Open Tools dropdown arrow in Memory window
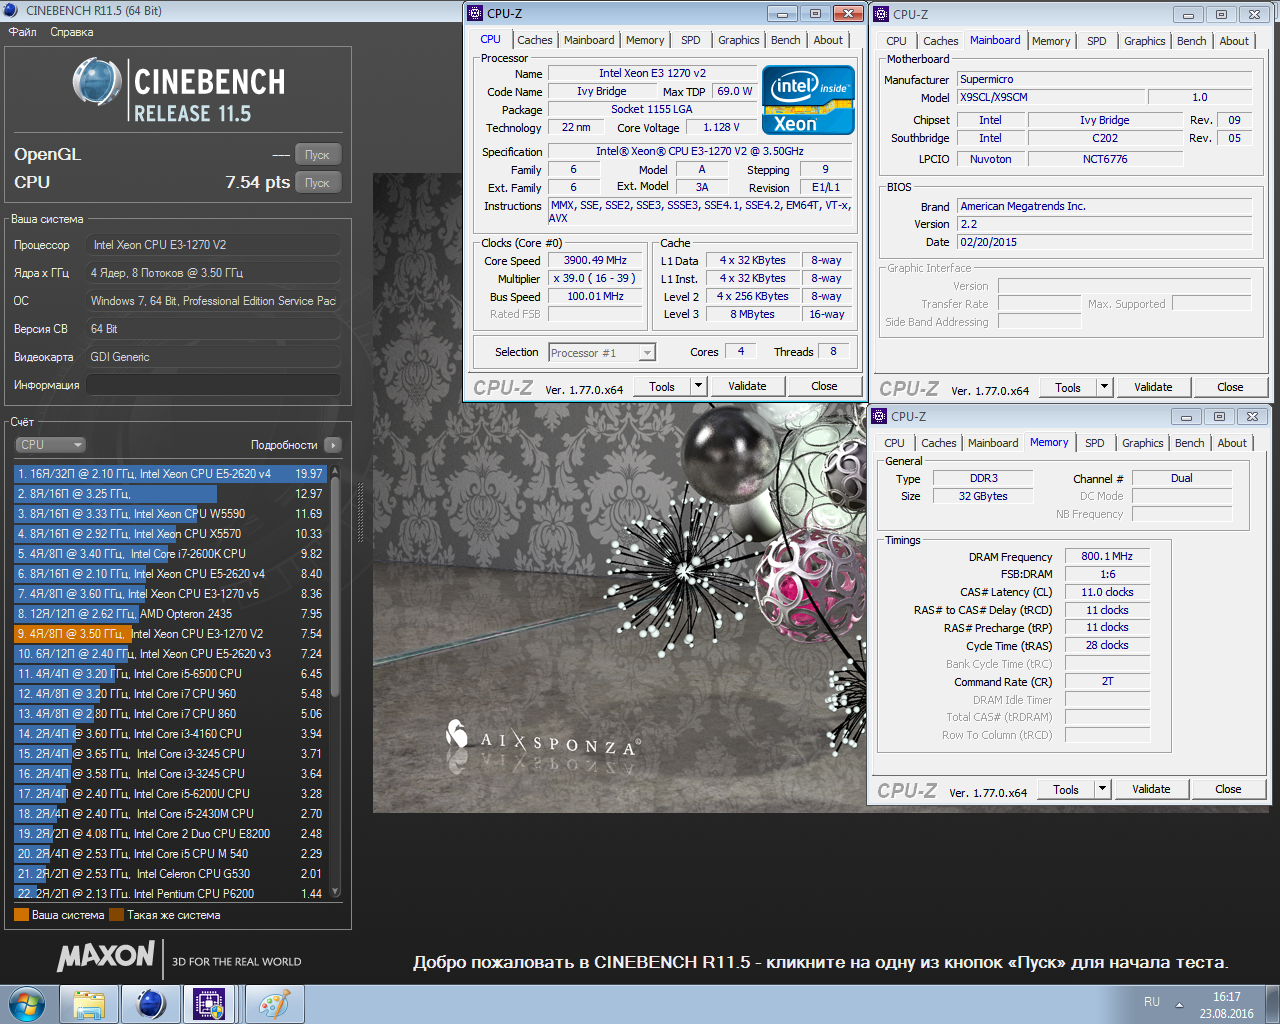The image size is (1280, 1024). [1102, 789]
